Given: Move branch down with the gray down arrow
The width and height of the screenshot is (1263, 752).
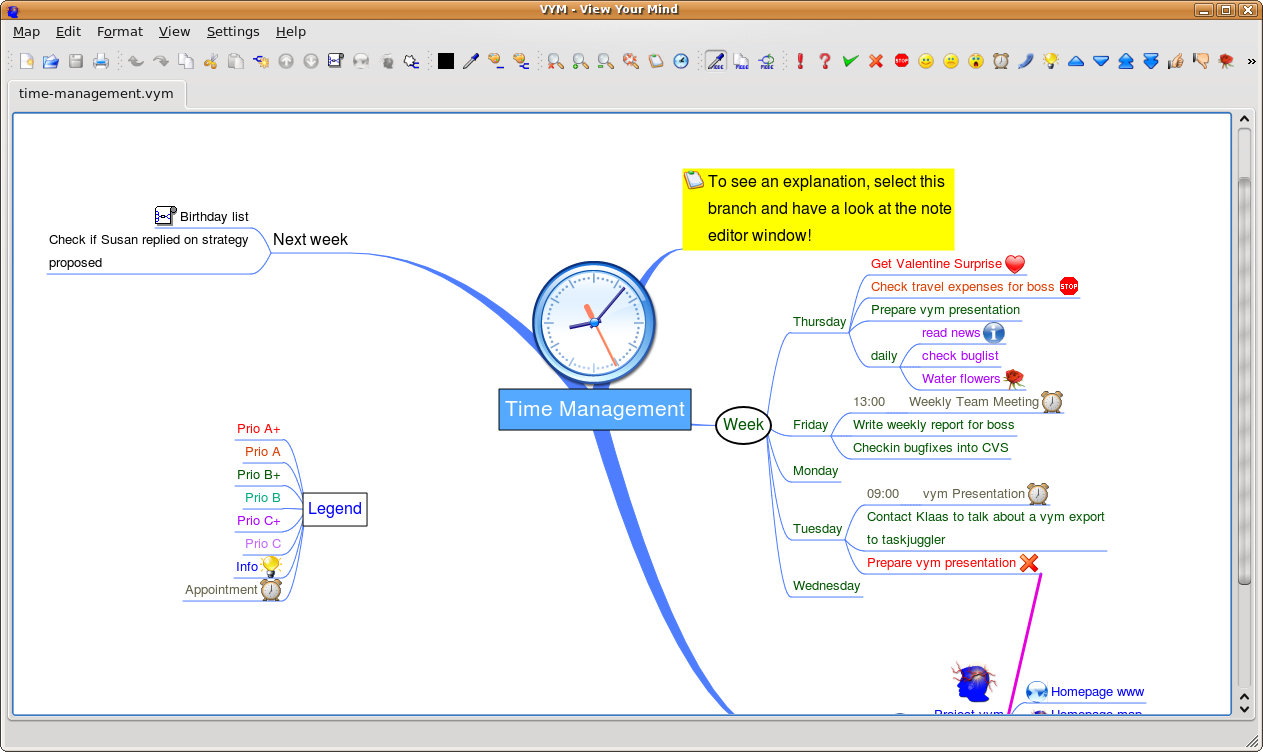Looking at the screenshot, I should pyautogui.click(x=311, y=61).
